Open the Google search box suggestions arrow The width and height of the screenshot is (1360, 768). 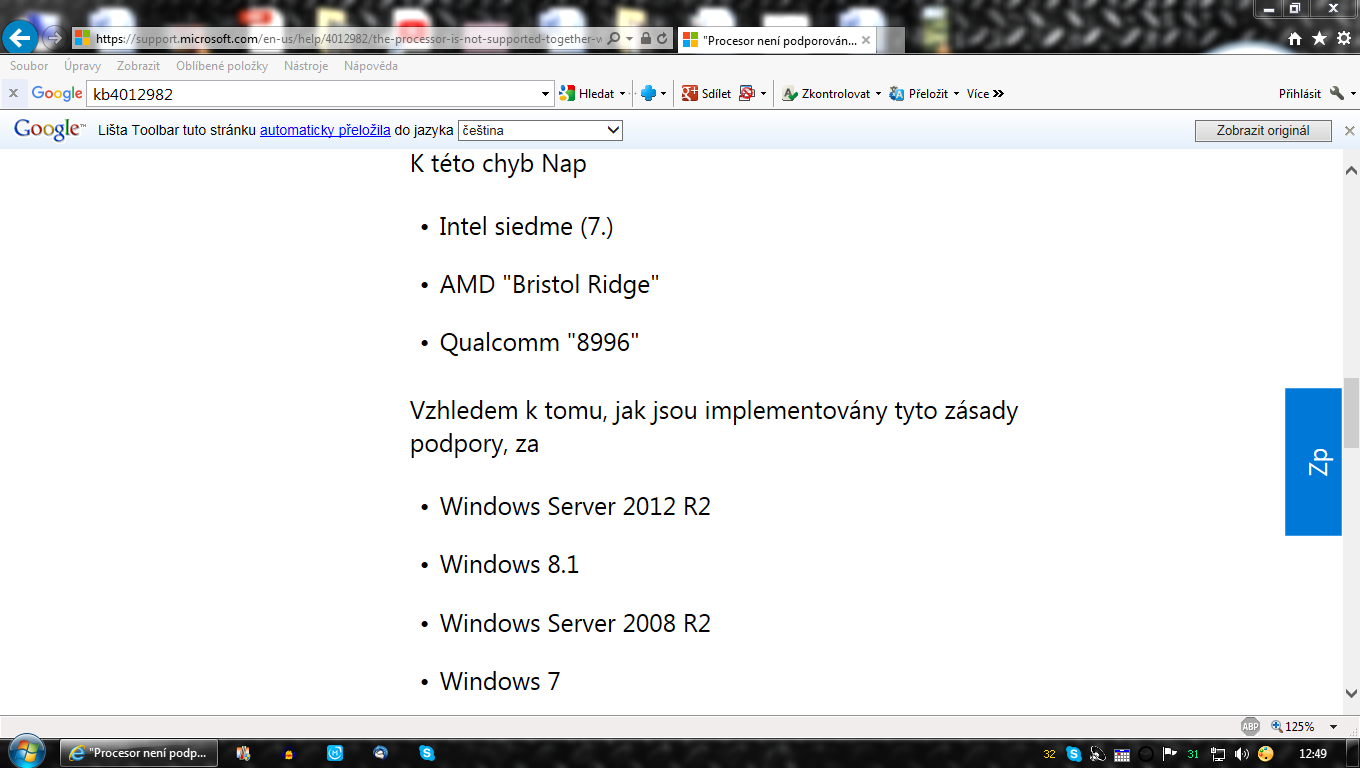click(x=546, y=94)
